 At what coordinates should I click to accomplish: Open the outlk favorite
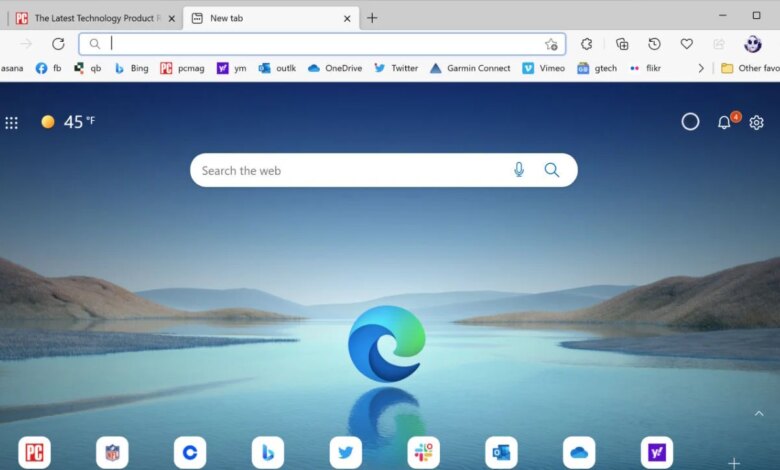tap(277, 69)
